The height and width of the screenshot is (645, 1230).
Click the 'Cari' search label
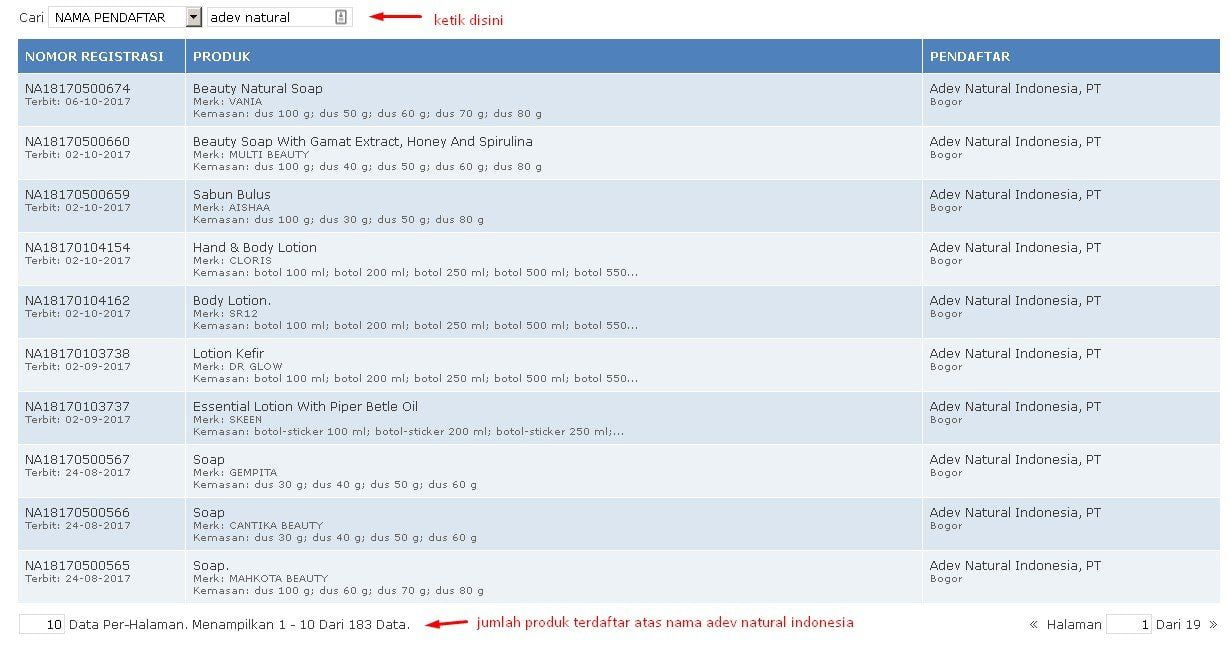tap(31, 18)
